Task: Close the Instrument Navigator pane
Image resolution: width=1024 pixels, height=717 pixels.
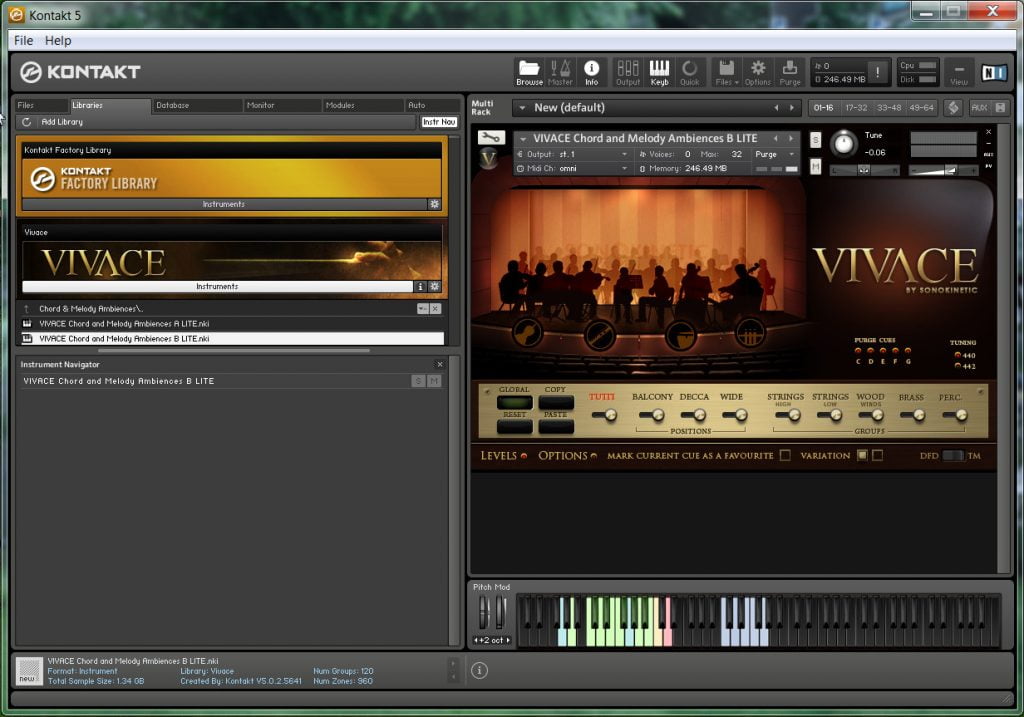Action: coord(440,364)
